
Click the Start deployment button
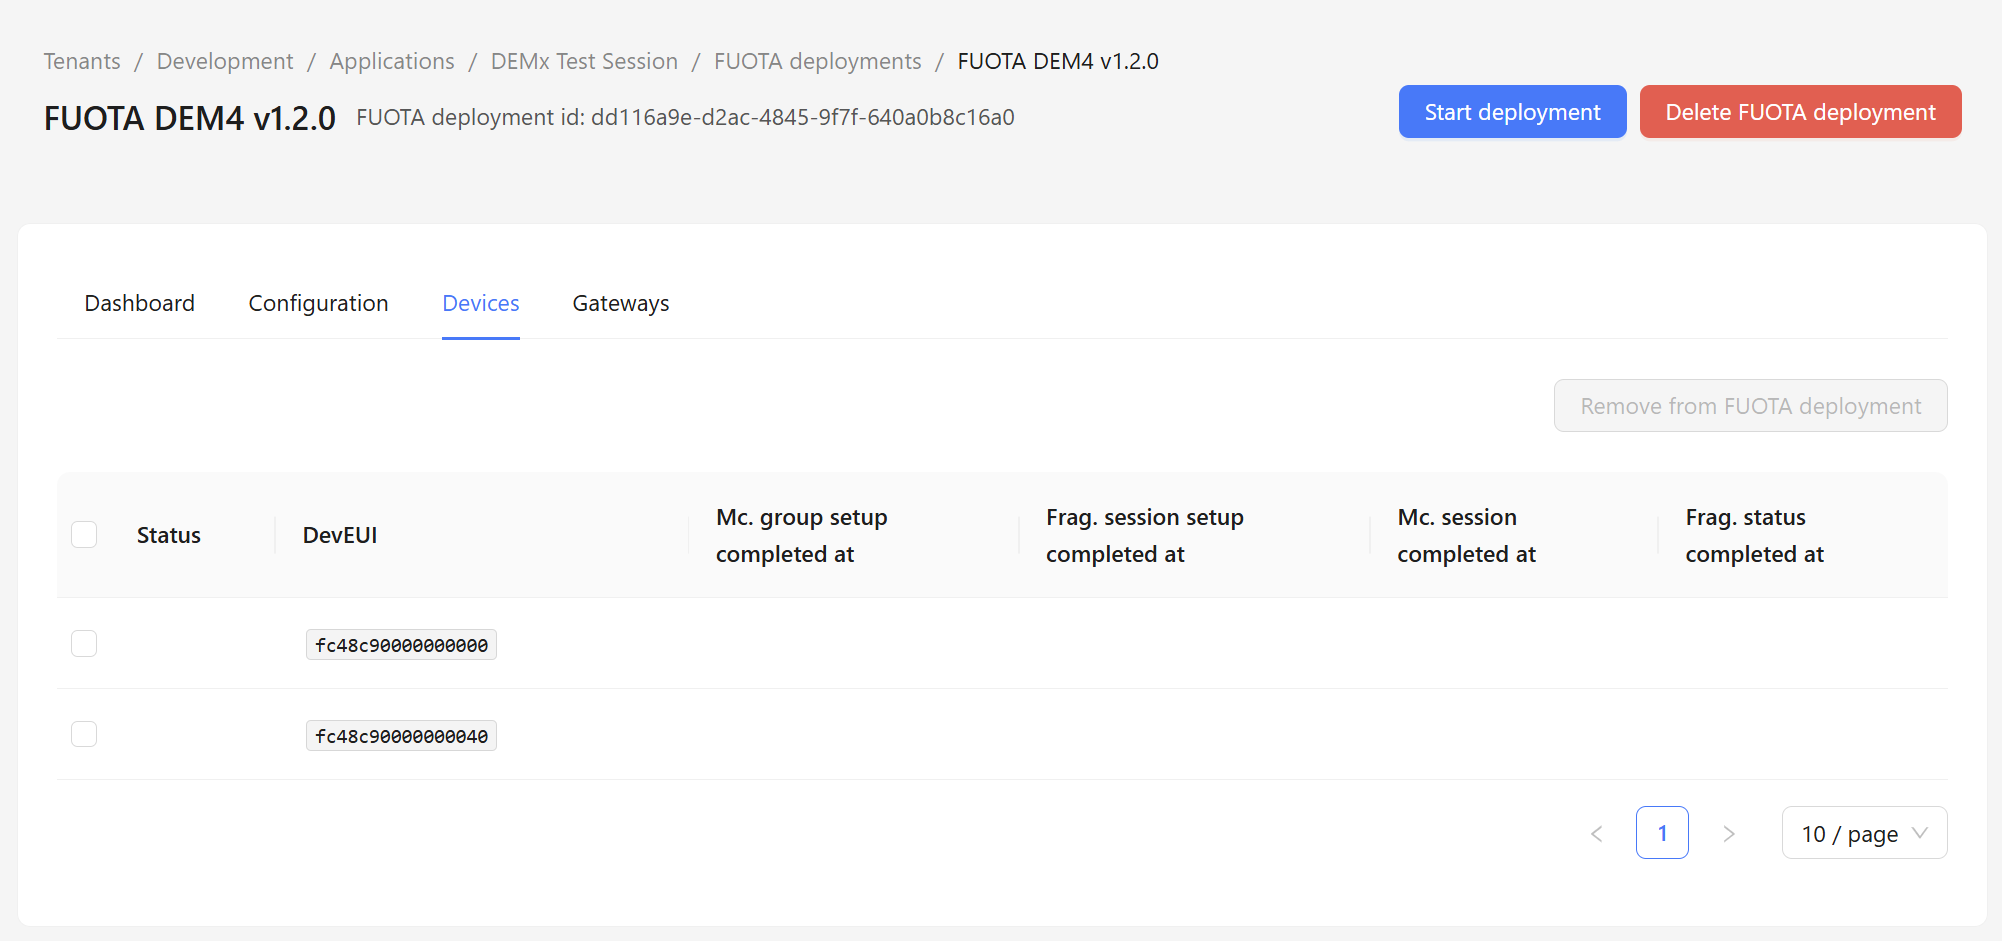(1512, 112)
